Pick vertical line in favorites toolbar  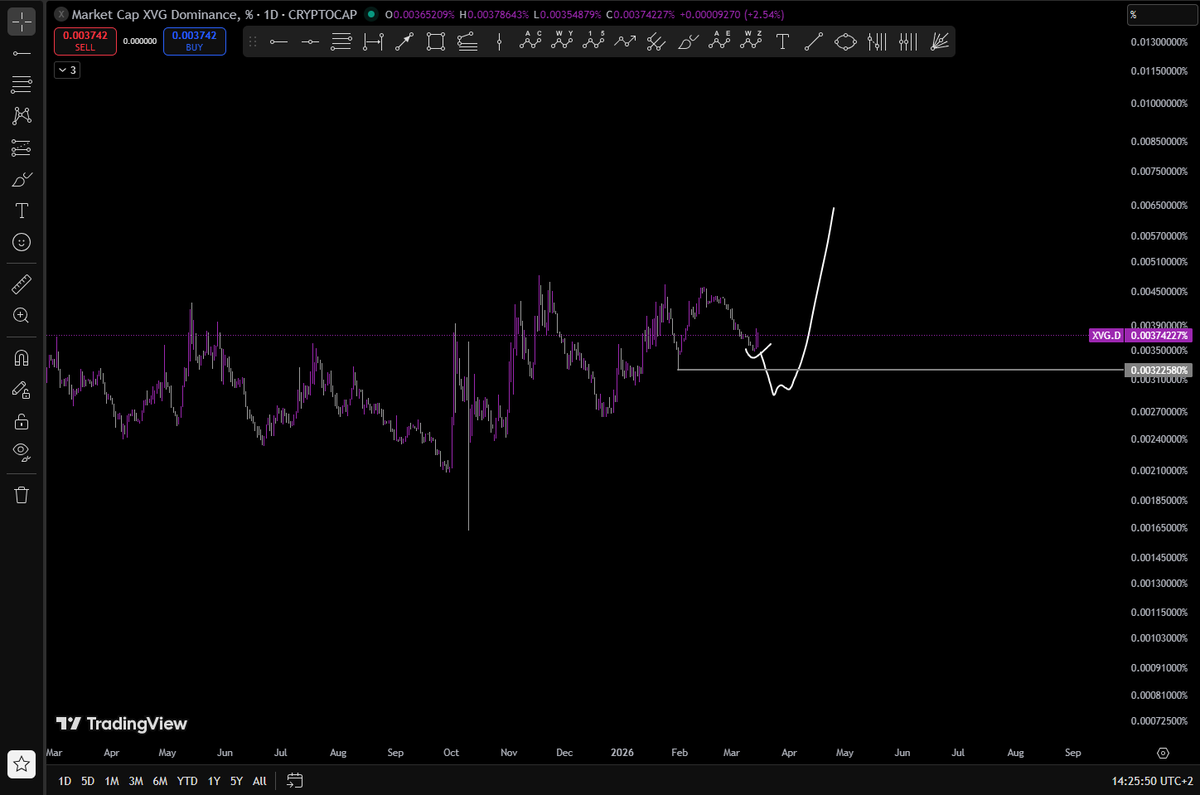point(499,42)
